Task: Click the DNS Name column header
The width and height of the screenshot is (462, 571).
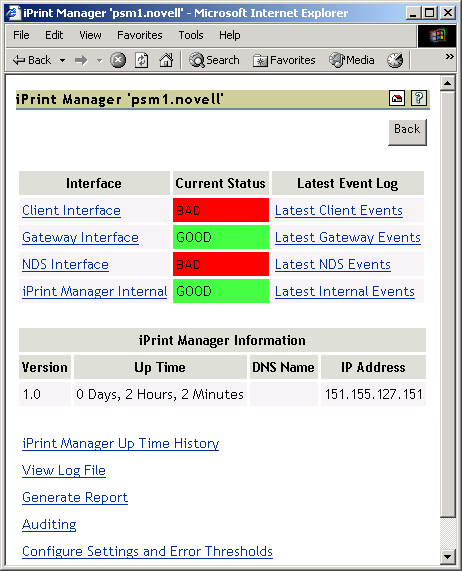Action: click(284, 367)
